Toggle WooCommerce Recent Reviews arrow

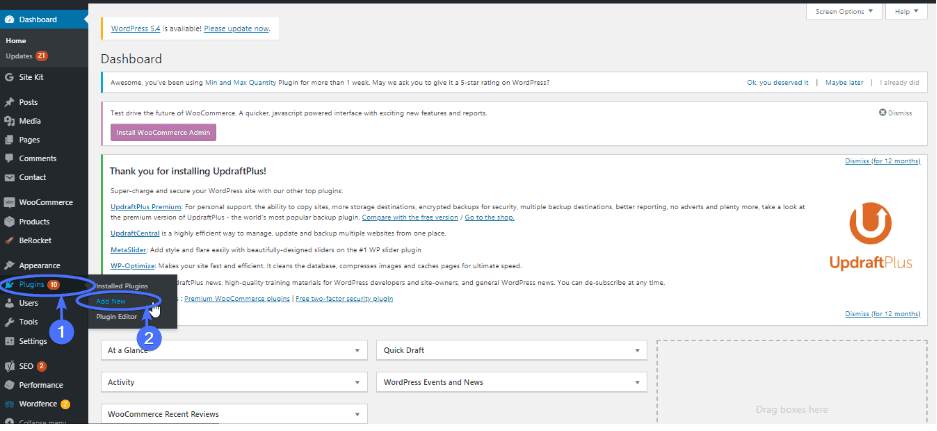357,414
